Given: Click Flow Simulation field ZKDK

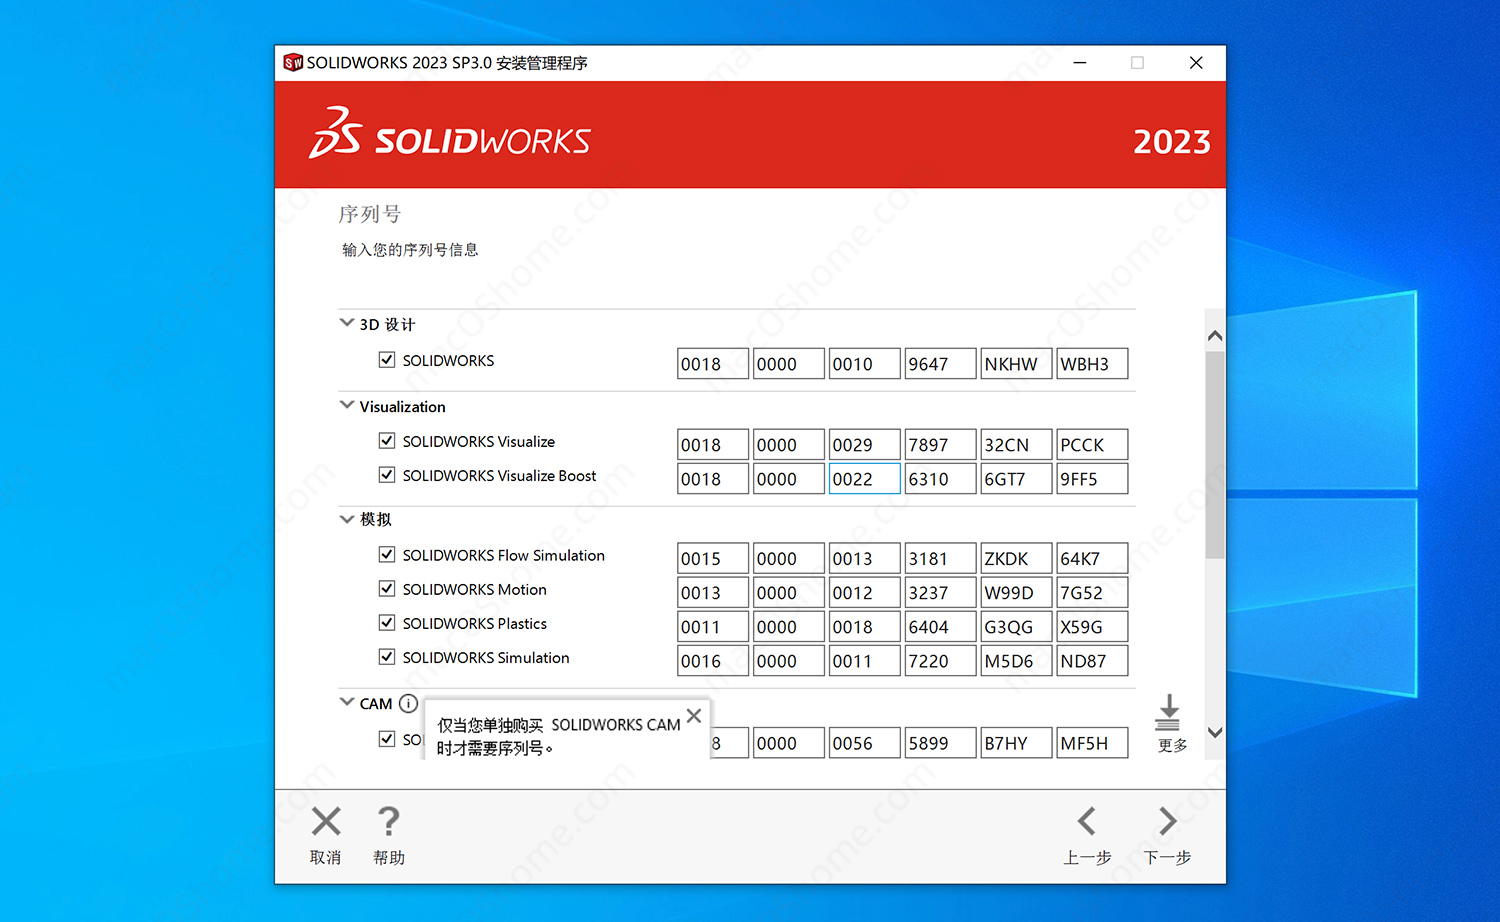Looking at the screenshot, I should [1016, 558].
